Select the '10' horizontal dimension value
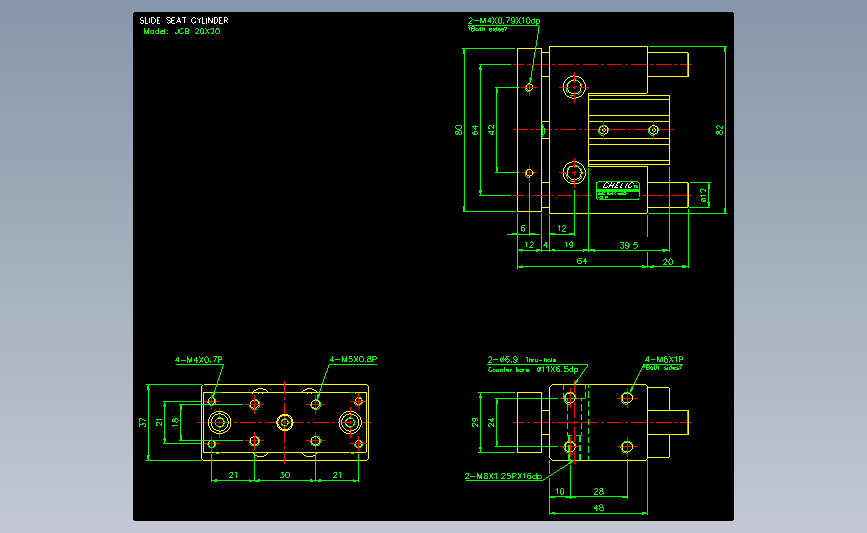 click(x=560, y=491)
